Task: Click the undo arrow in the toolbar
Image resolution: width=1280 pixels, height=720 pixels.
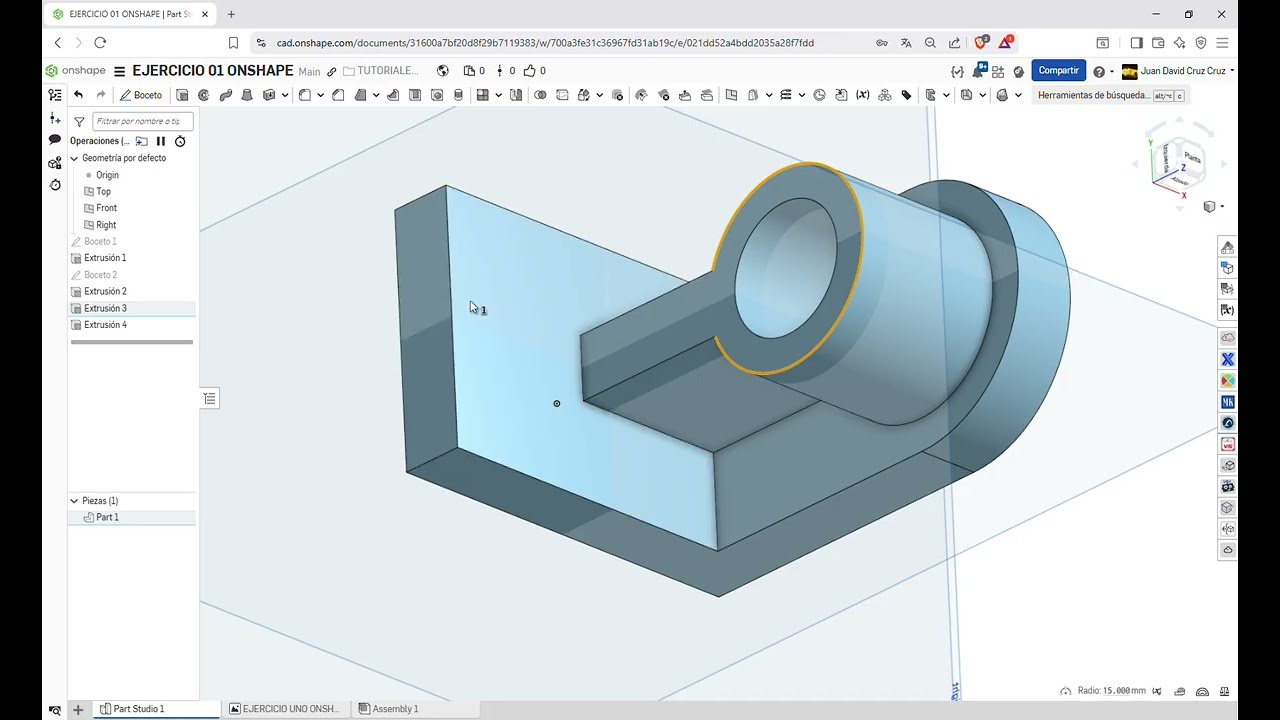Action: (78, 95)
